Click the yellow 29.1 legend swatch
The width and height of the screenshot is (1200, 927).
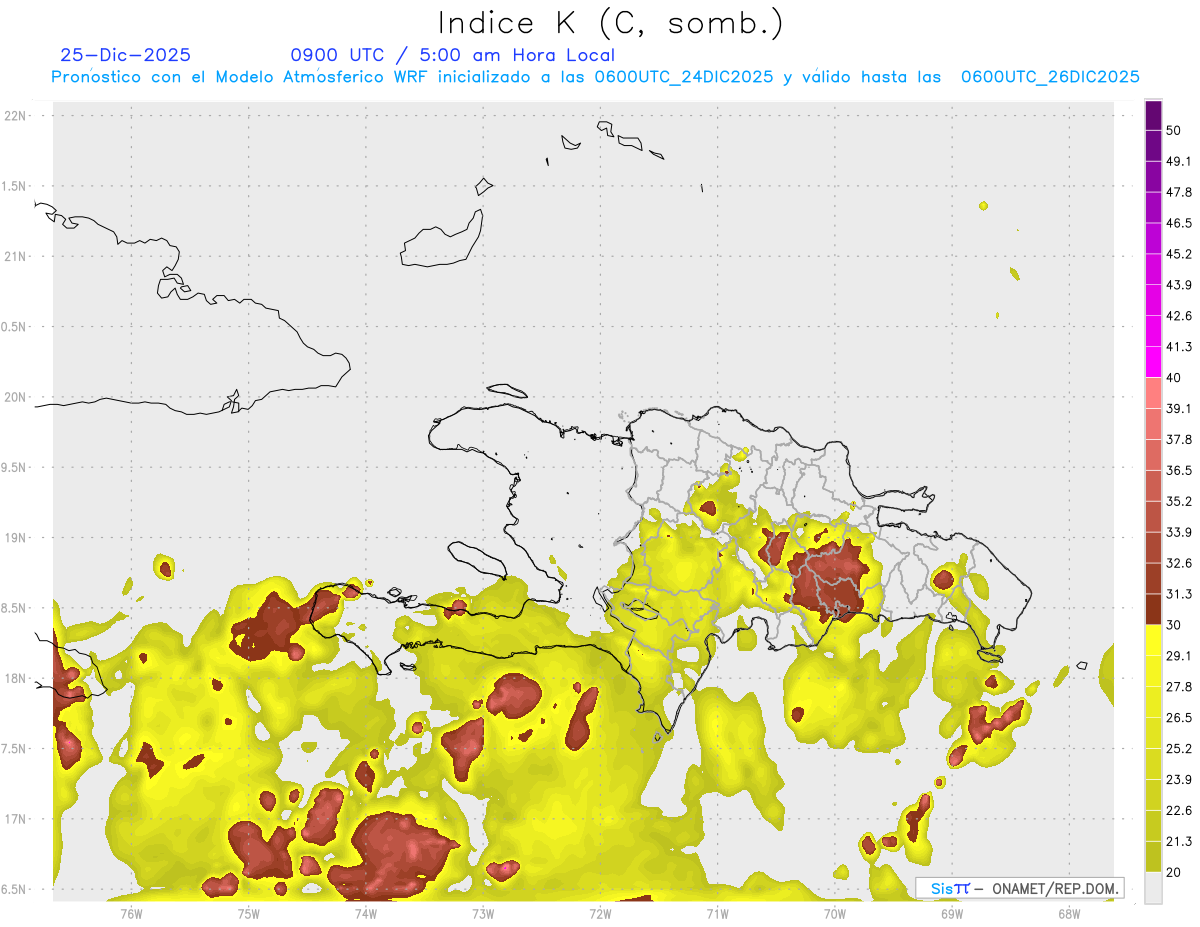tap(1153, 640)
